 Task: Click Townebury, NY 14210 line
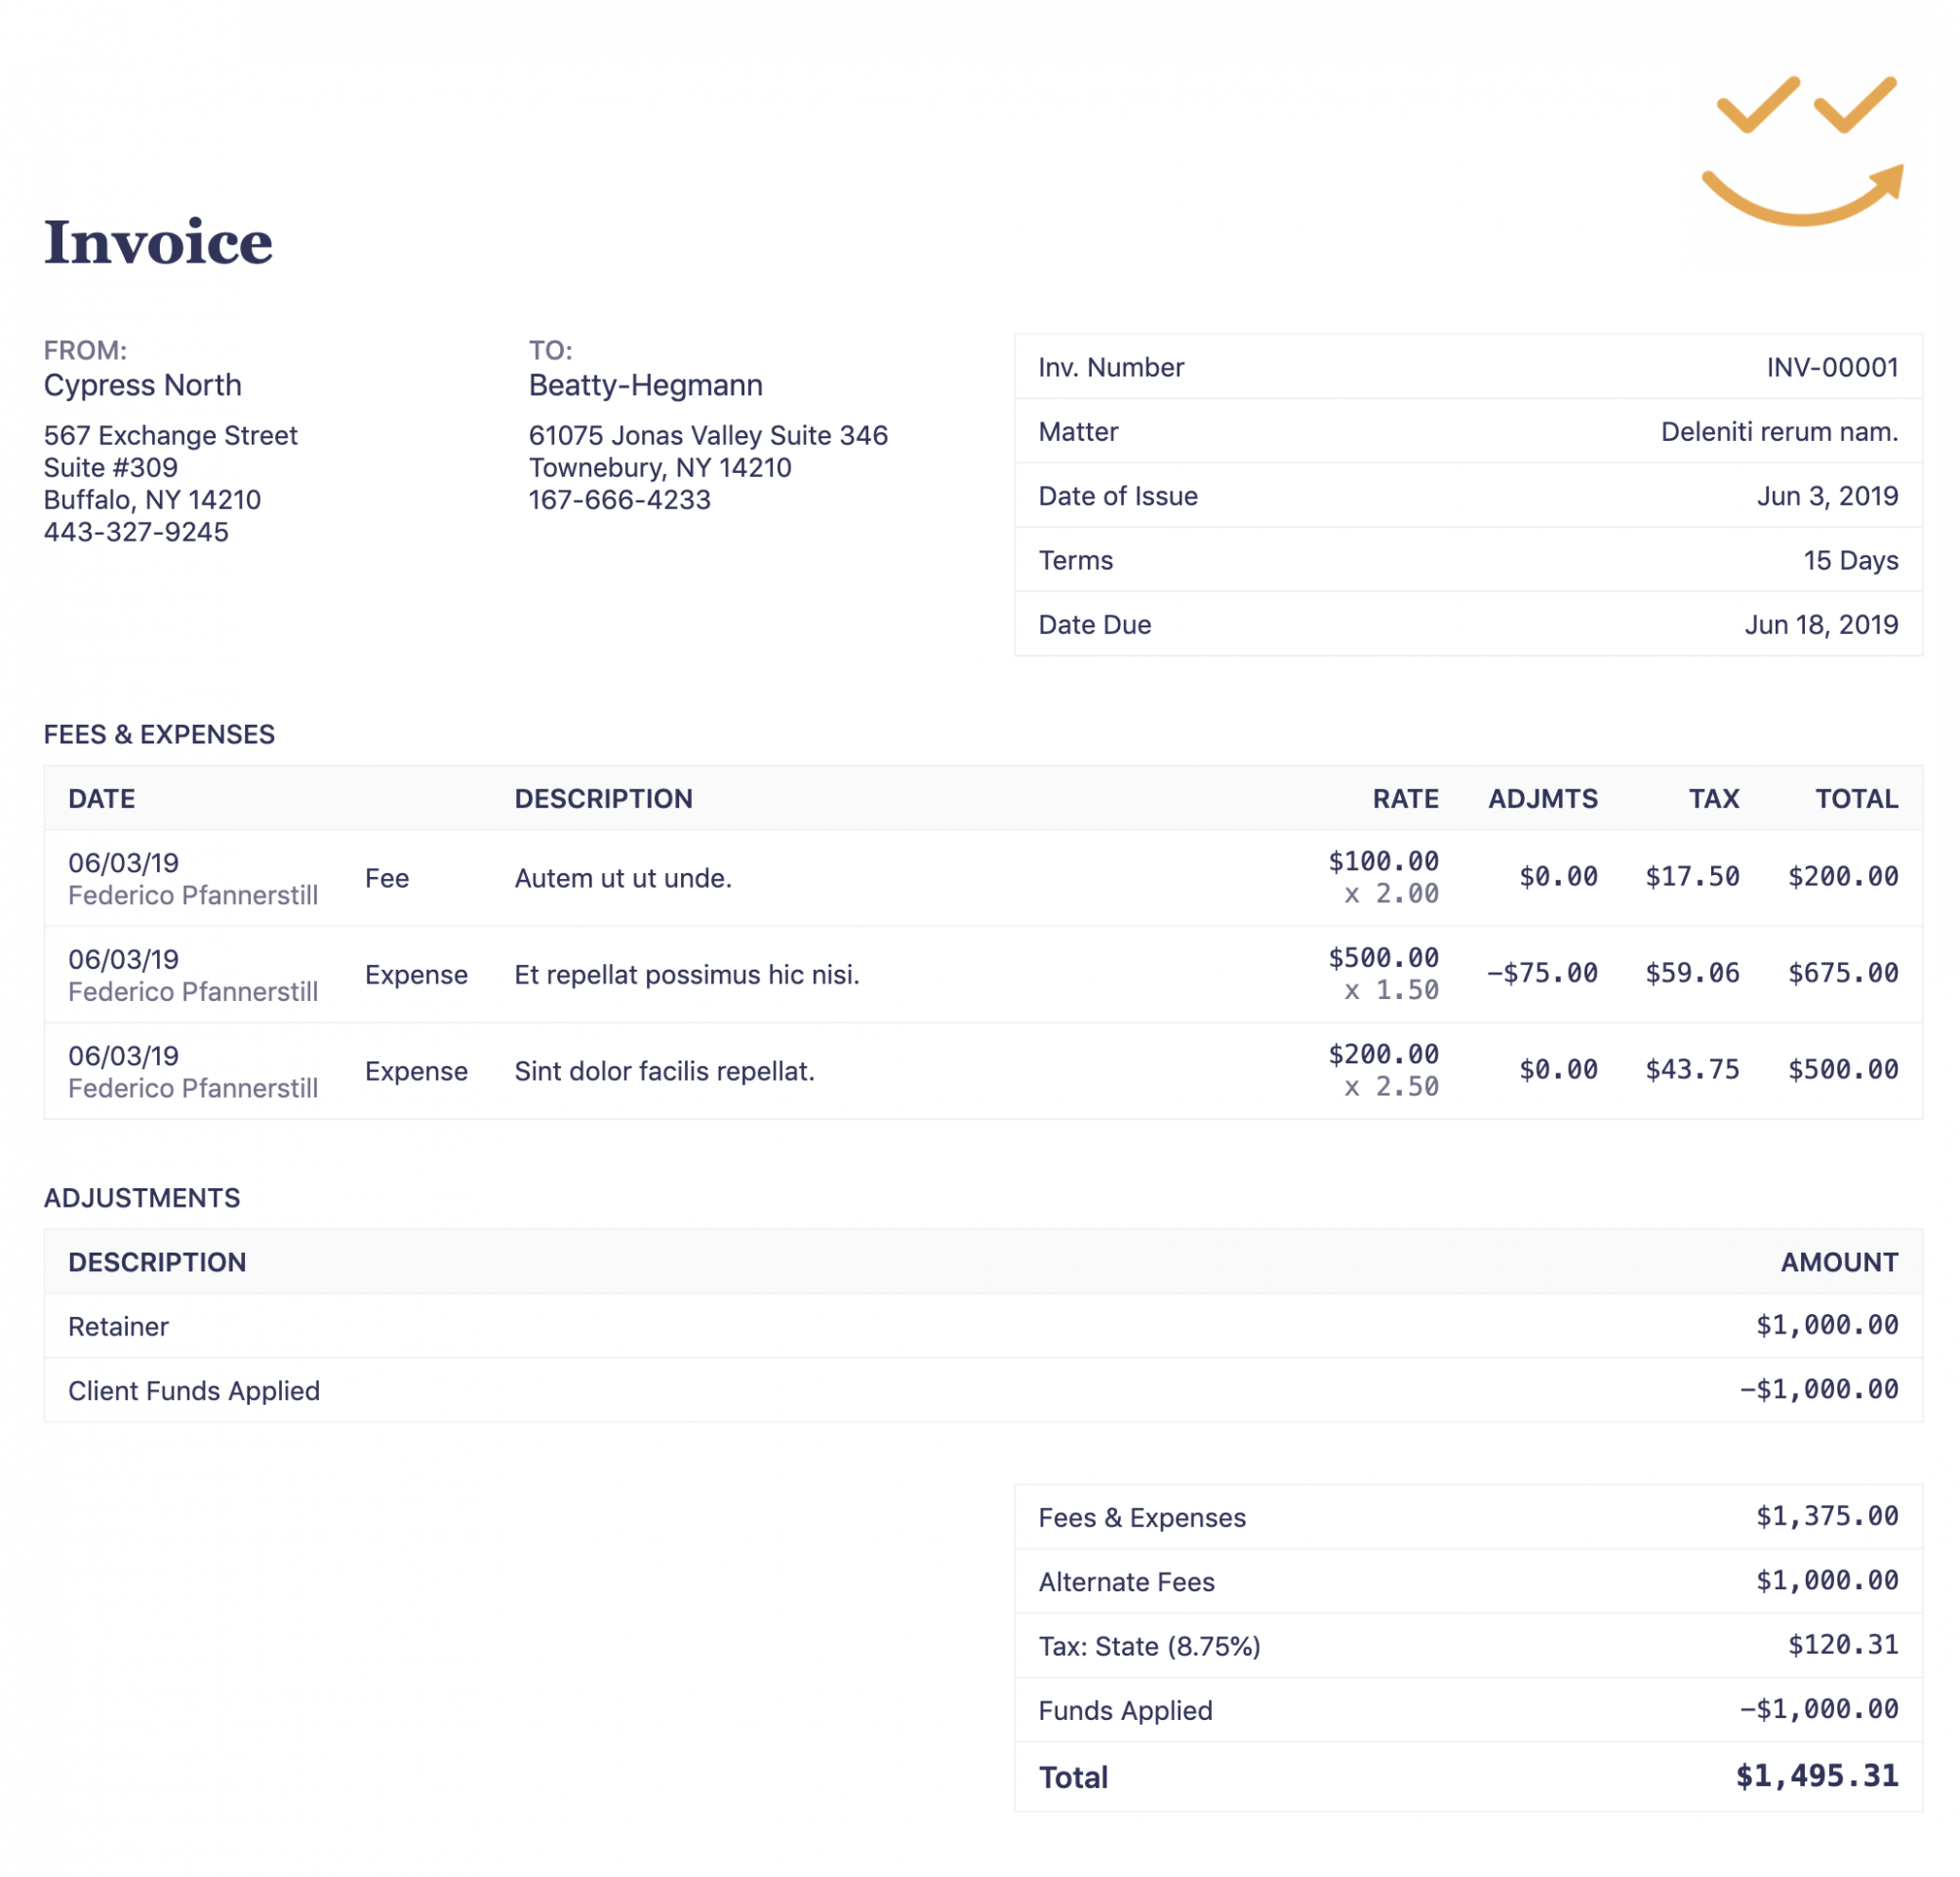click(660, 467)
